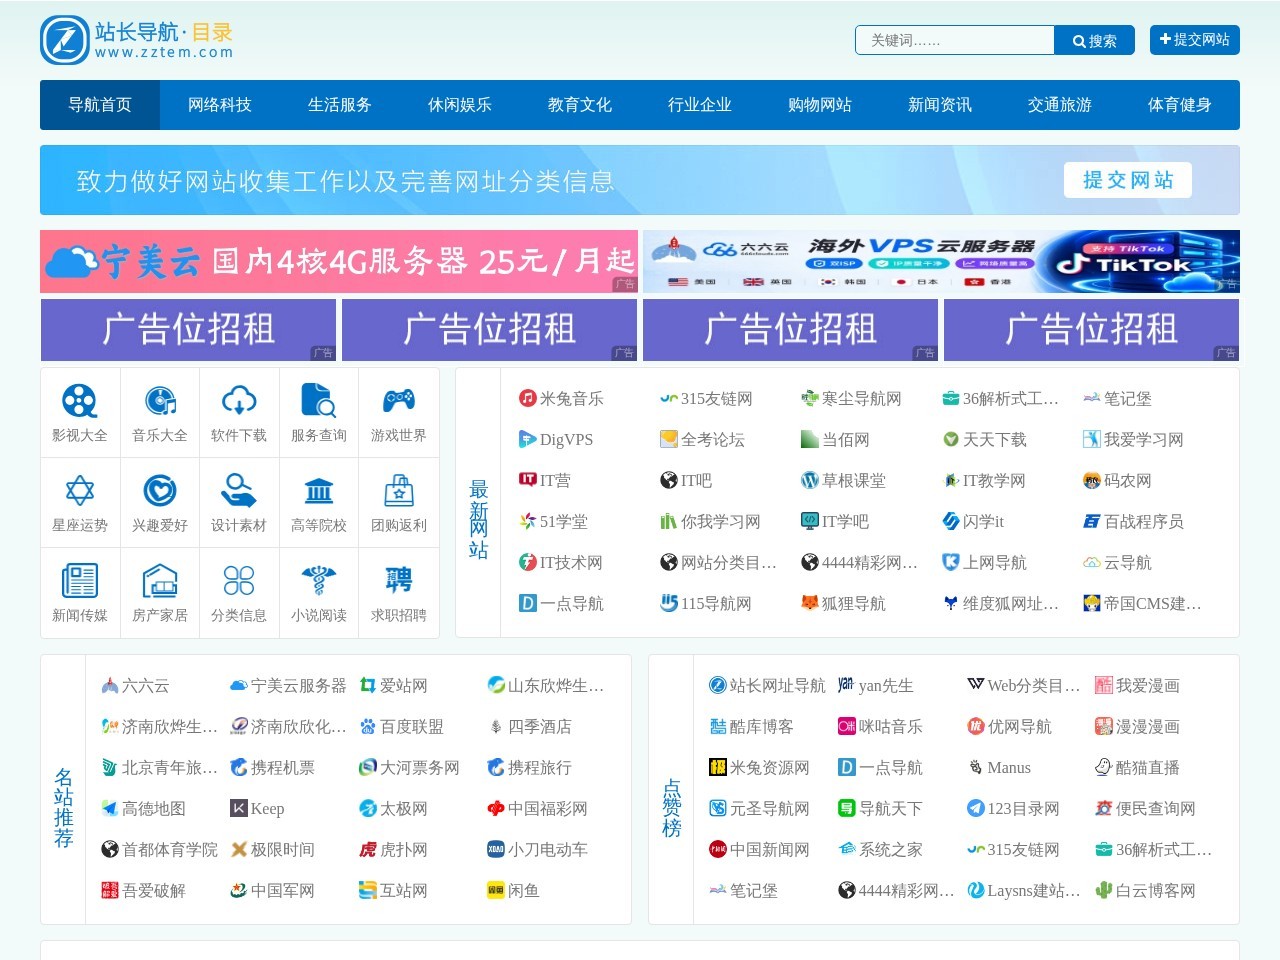
Task: Open the 体育健身 menu category
Action: (1180, 105)
